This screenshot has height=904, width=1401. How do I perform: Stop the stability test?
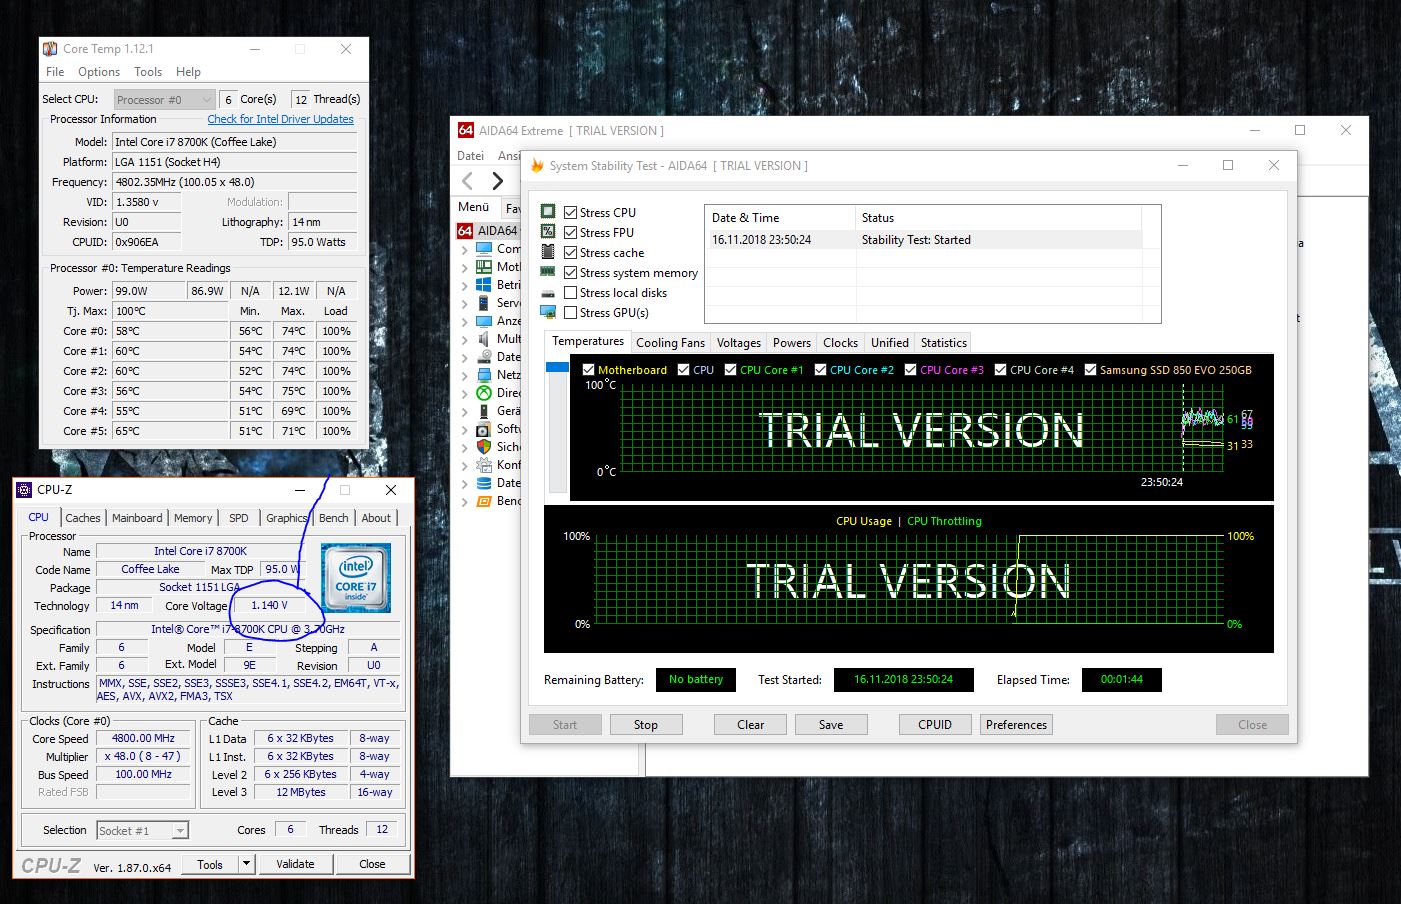click(x=646, y=725)
